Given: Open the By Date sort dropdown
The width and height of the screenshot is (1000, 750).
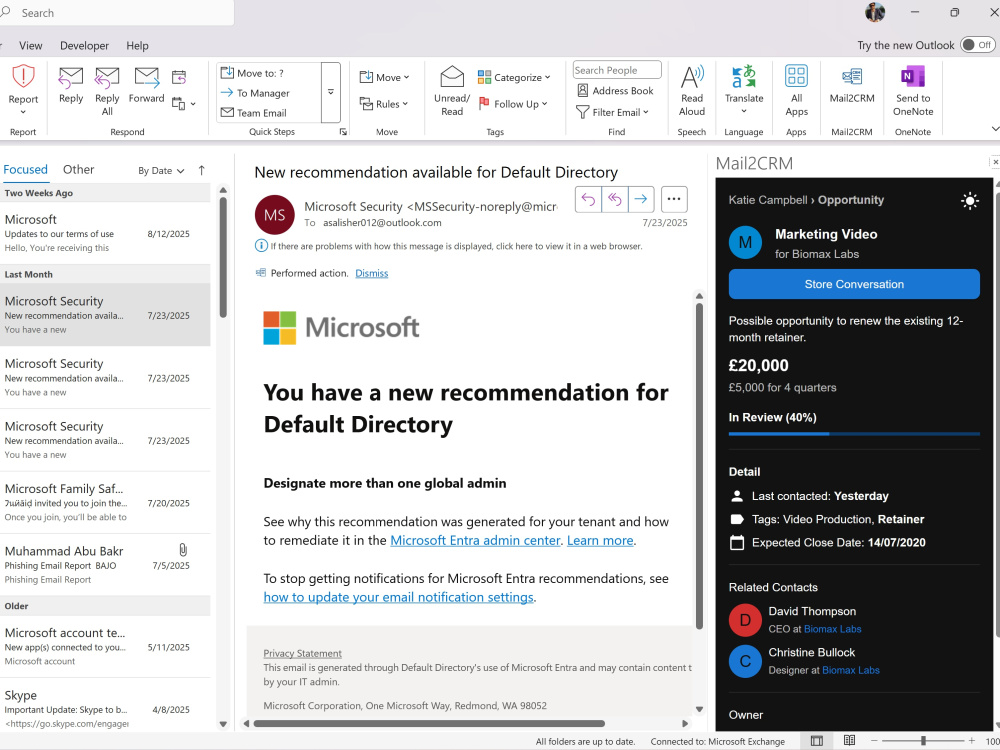Looking at the screenshot, I should [161, 171].
